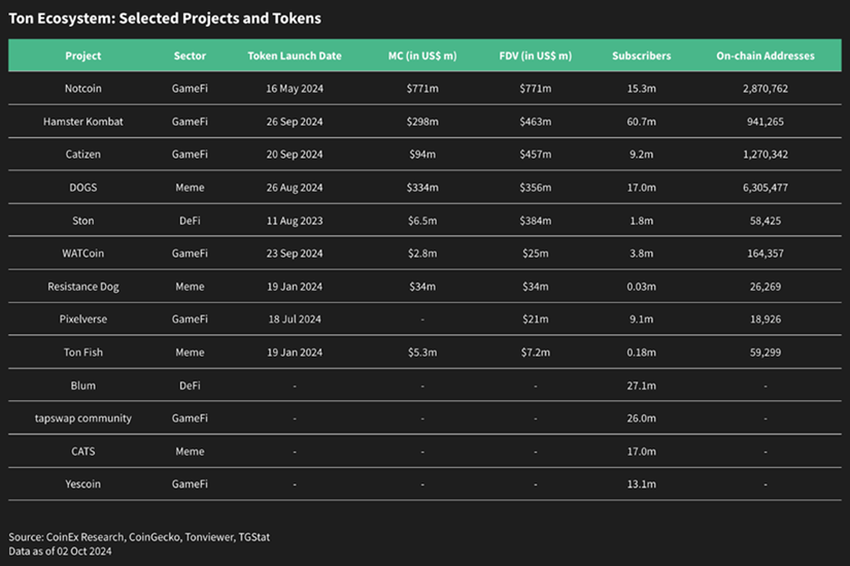Screen dimensions: 850x566
Task: Click the source line mentioning CoinEx Research
Action: click(x=139, y=537)
